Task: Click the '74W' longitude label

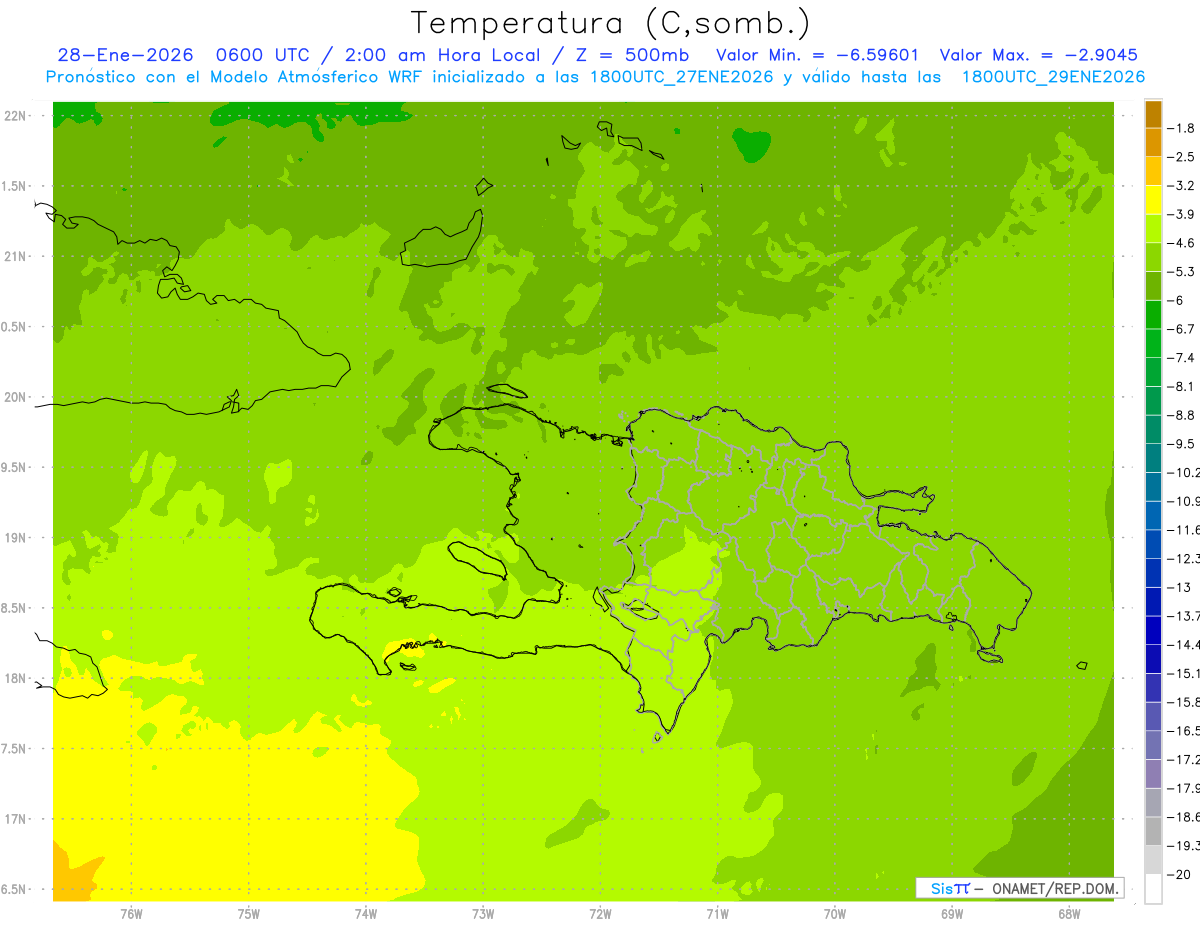Action: (x=366, y=914)
